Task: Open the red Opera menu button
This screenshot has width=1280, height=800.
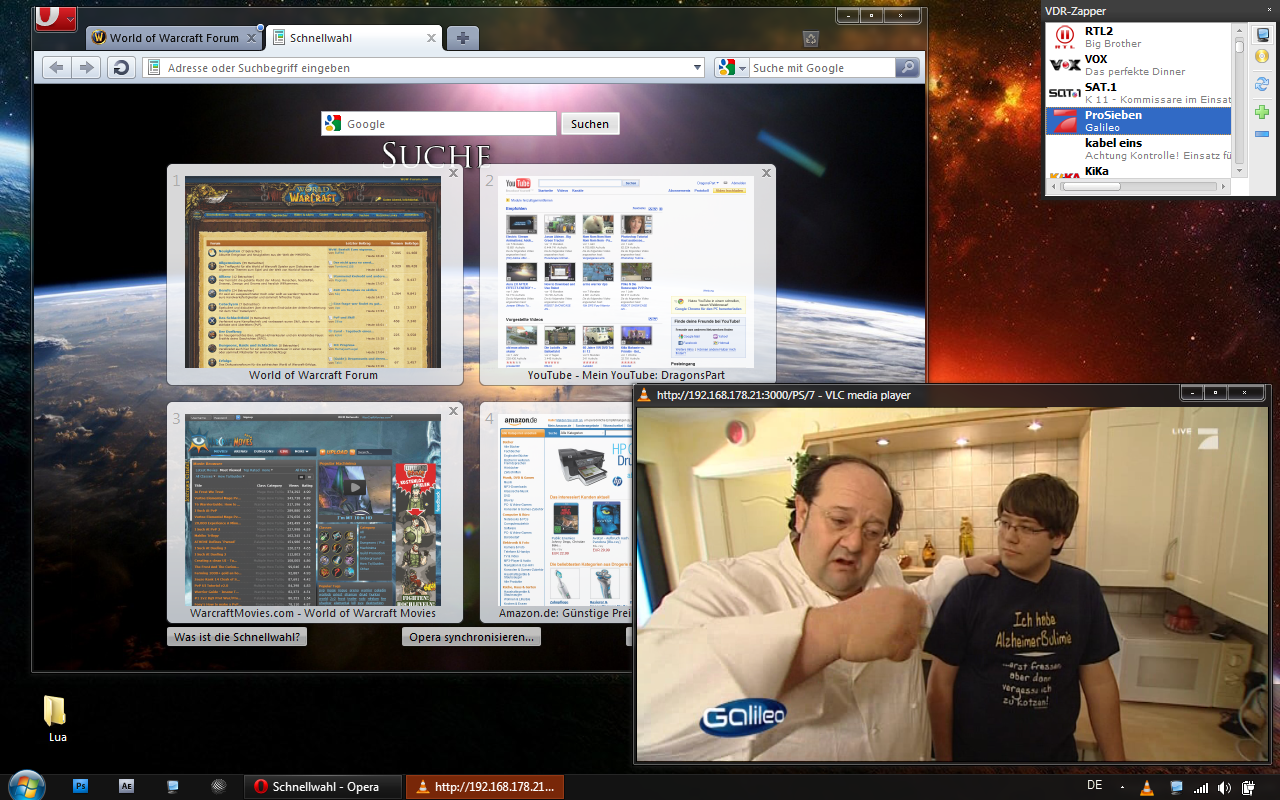Action: pyautogui.click(x=56, y=19)
